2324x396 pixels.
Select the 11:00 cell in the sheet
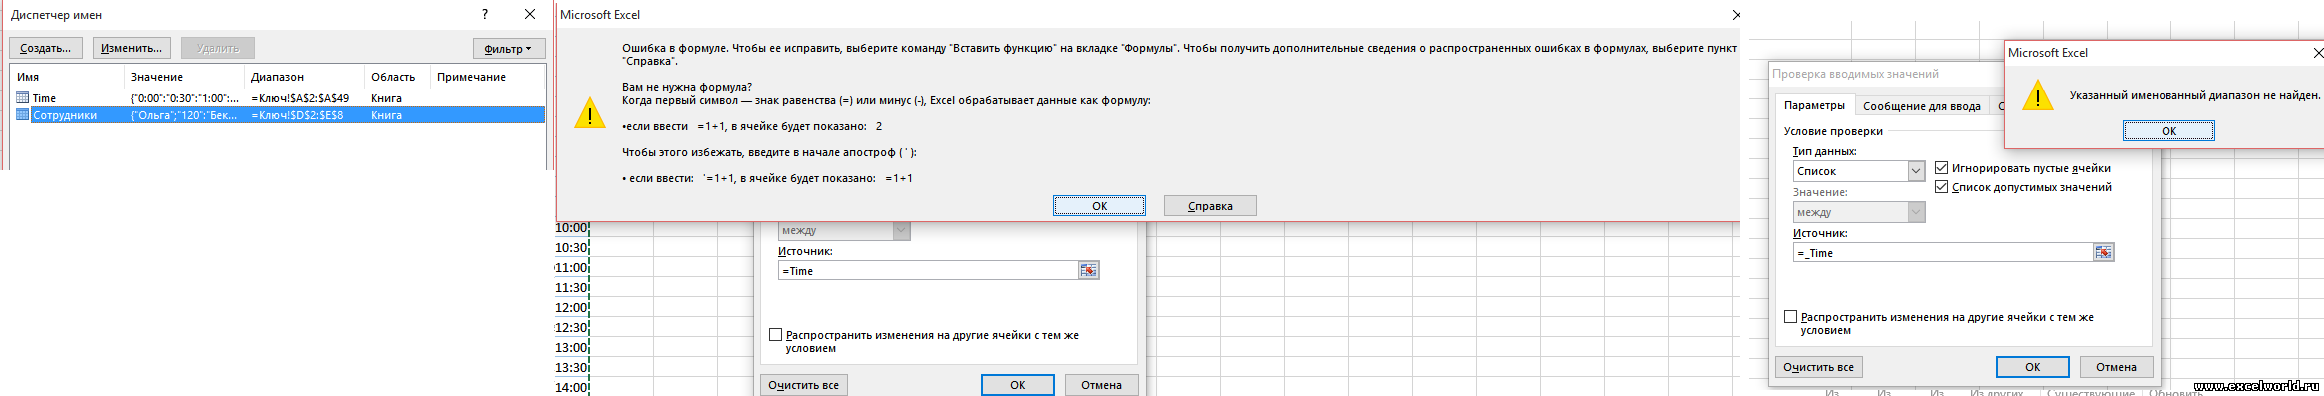pos(572,268)
